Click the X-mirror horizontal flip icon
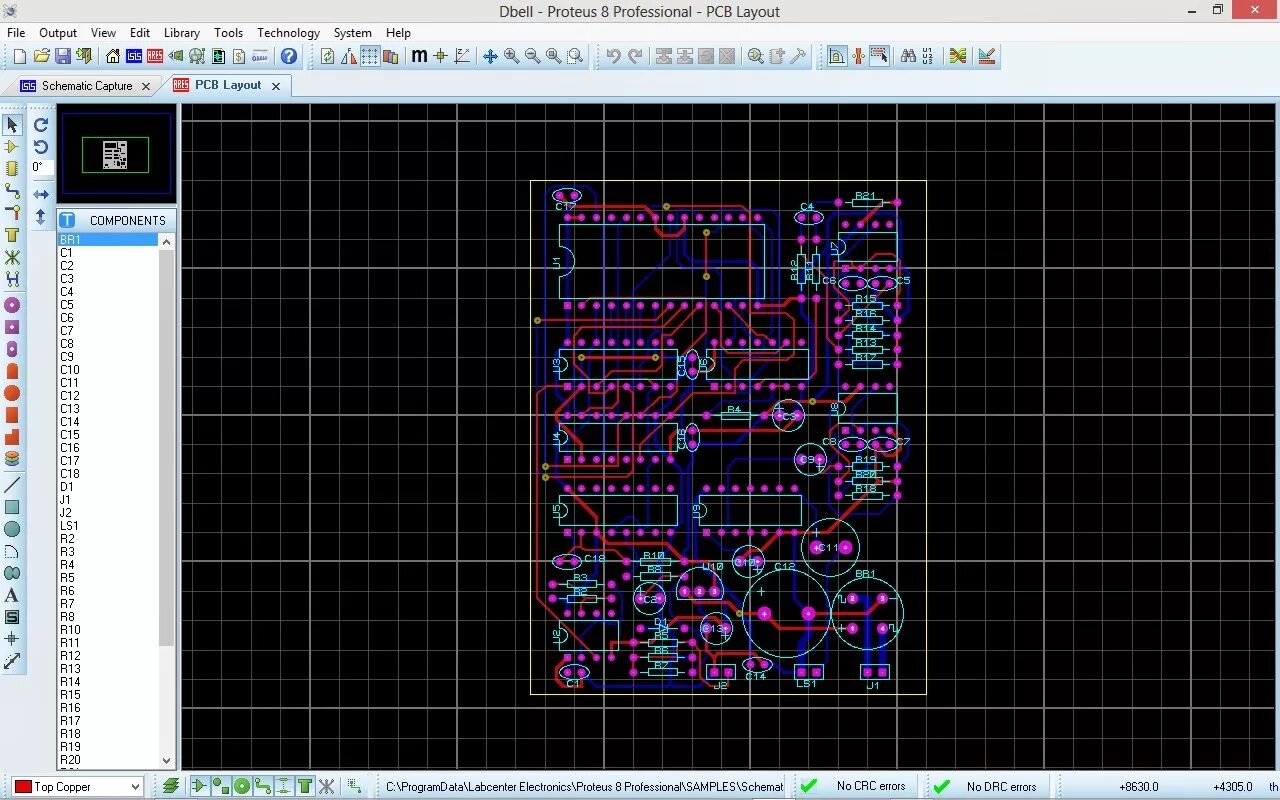 click(x=41, y=194)
